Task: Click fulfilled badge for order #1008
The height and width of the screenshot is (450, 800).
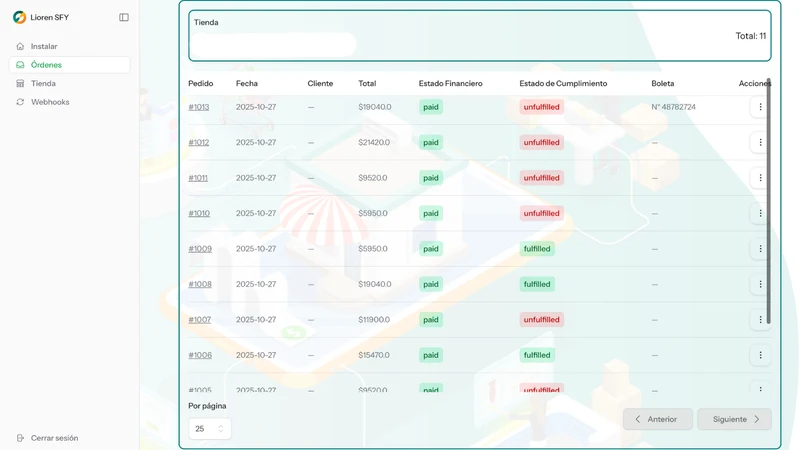Action: (537, 284)
